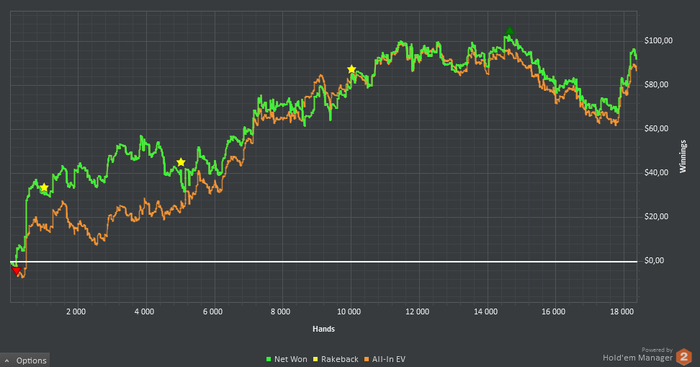Click the 18 000 hands axis label

click(622, 312)
